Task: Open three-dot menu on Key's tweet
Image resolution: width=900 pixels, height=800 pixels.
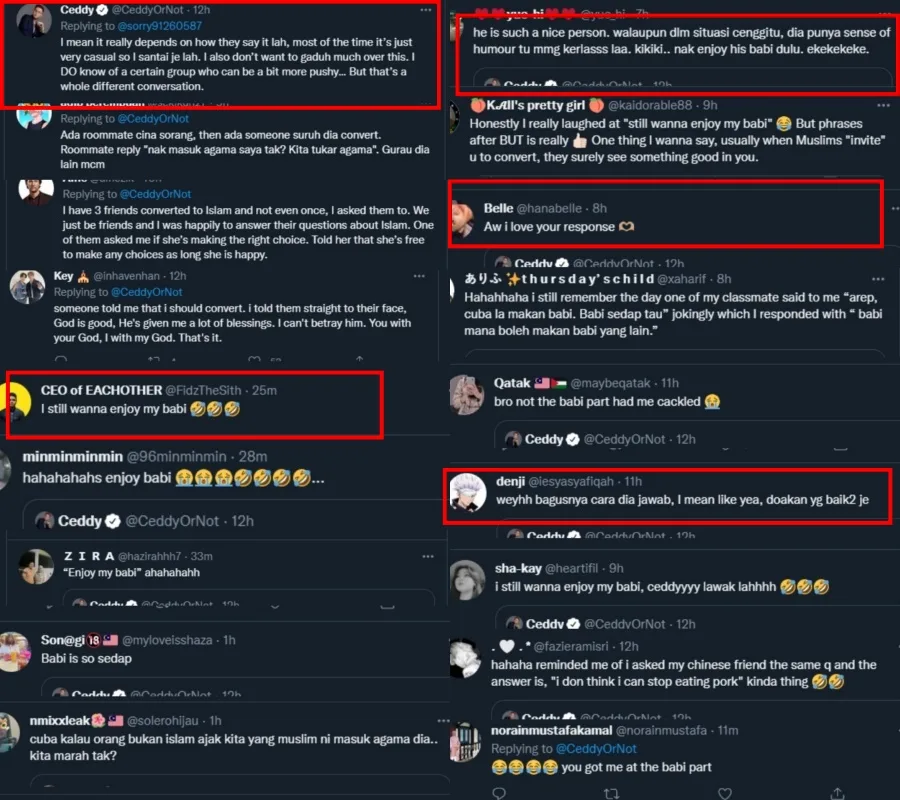Action: click(420, 276)
